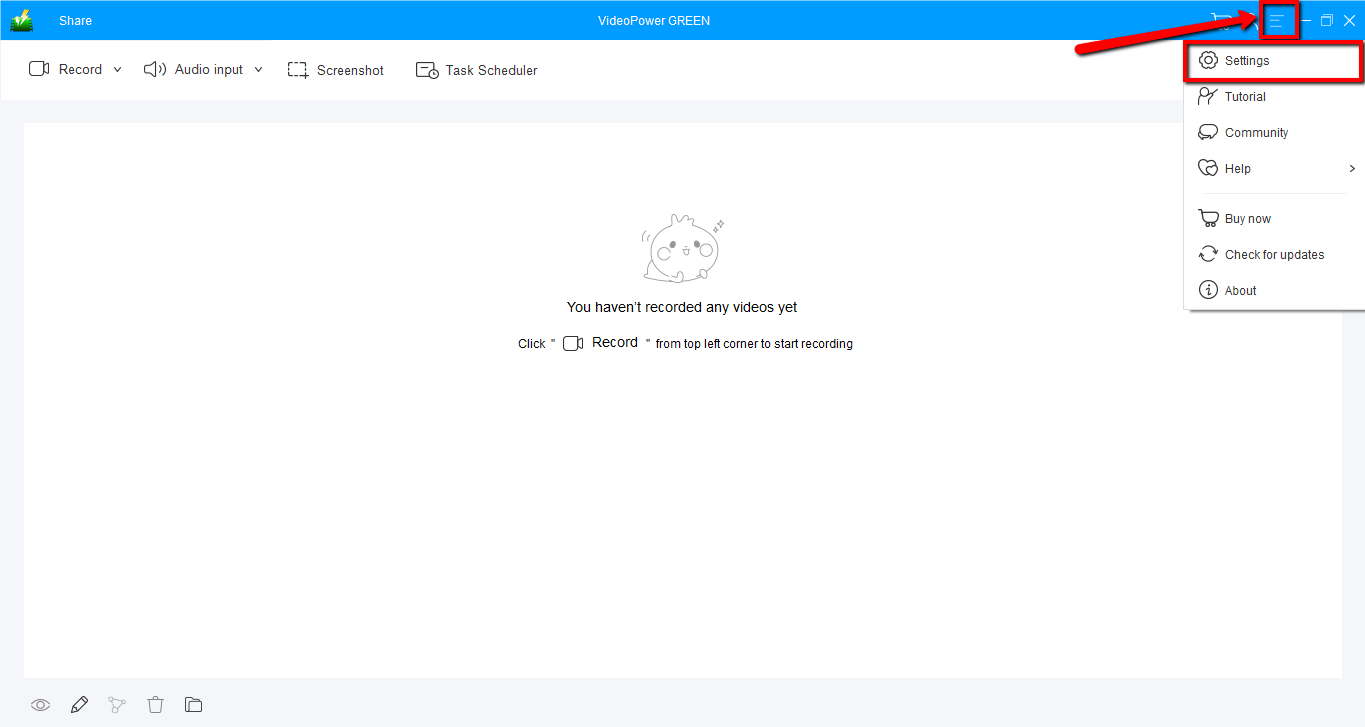Expand the Record dropdown arrow
Viewport: 1365px width, 727px height.
(117, 69)
